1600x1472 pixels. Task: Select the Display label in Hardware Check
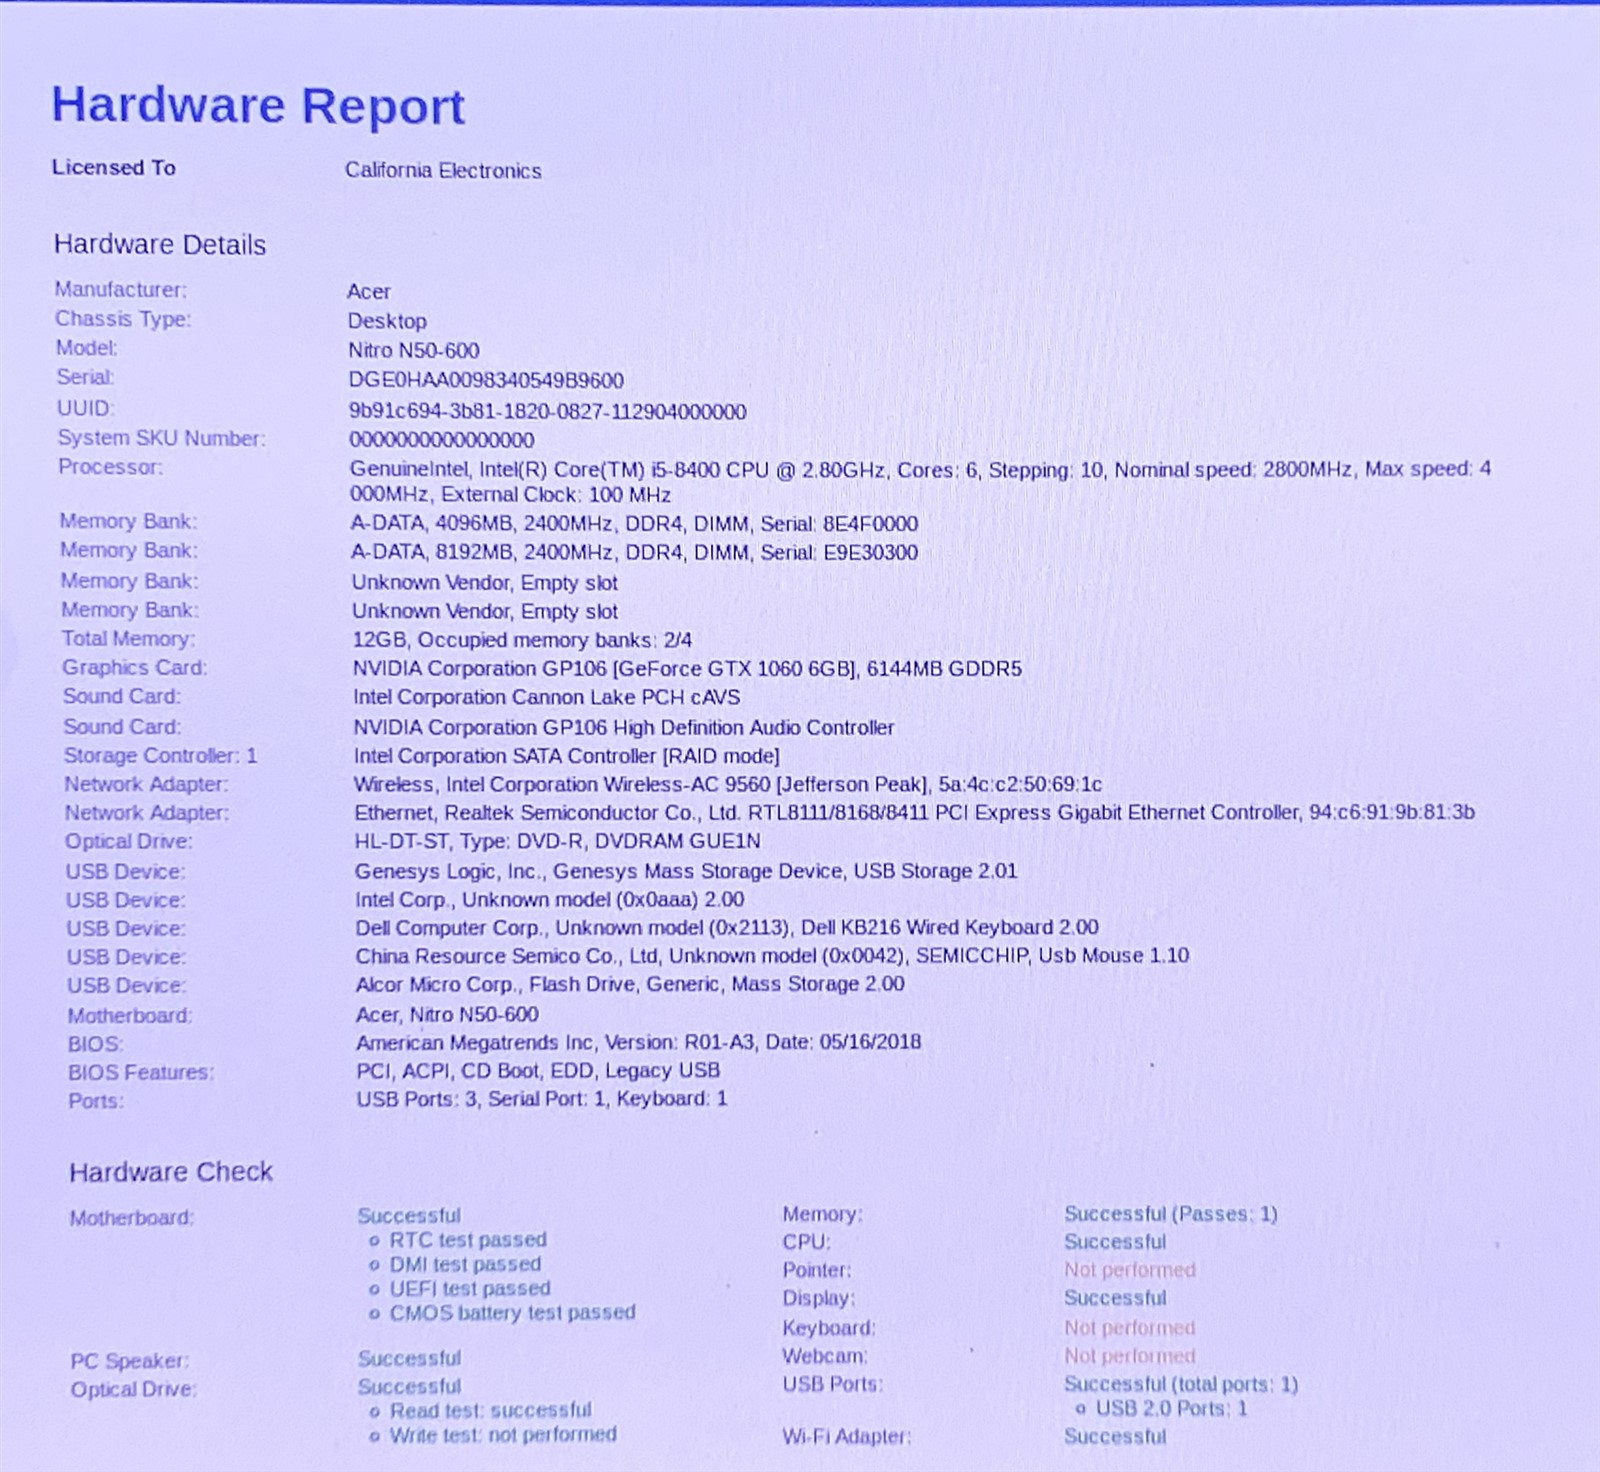click(819, 1298)
